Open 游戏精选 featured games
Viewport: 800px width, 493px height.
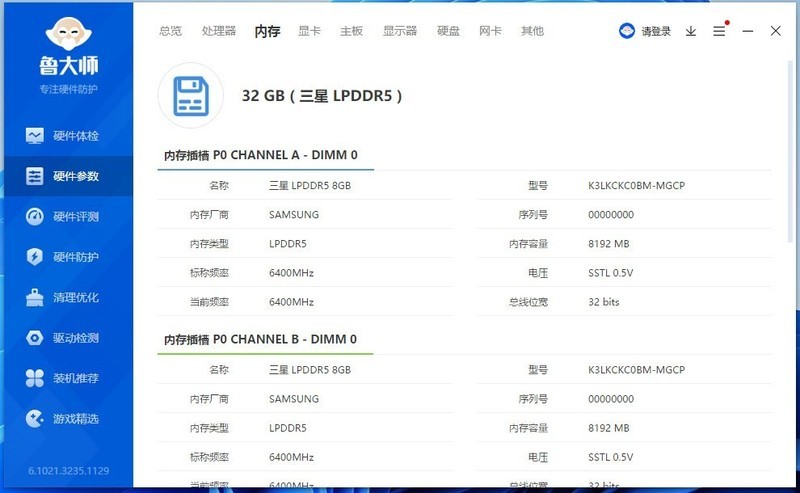click(66, 418)
